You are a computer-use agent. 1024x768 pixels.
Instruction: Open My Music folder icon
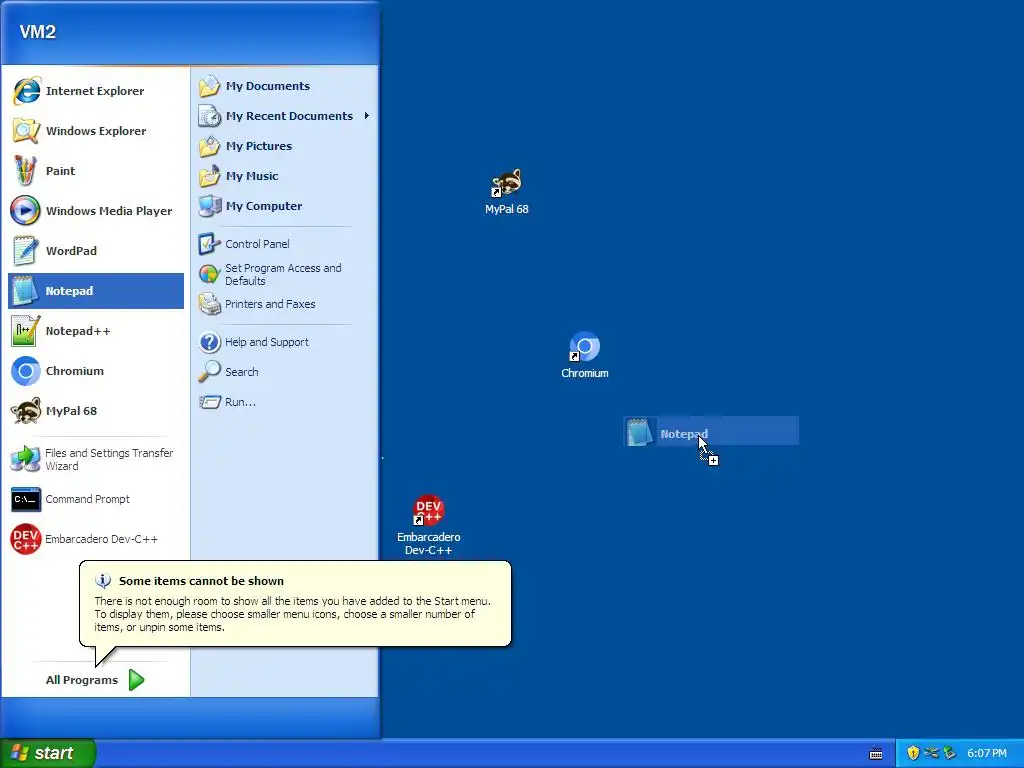[210, 176]
